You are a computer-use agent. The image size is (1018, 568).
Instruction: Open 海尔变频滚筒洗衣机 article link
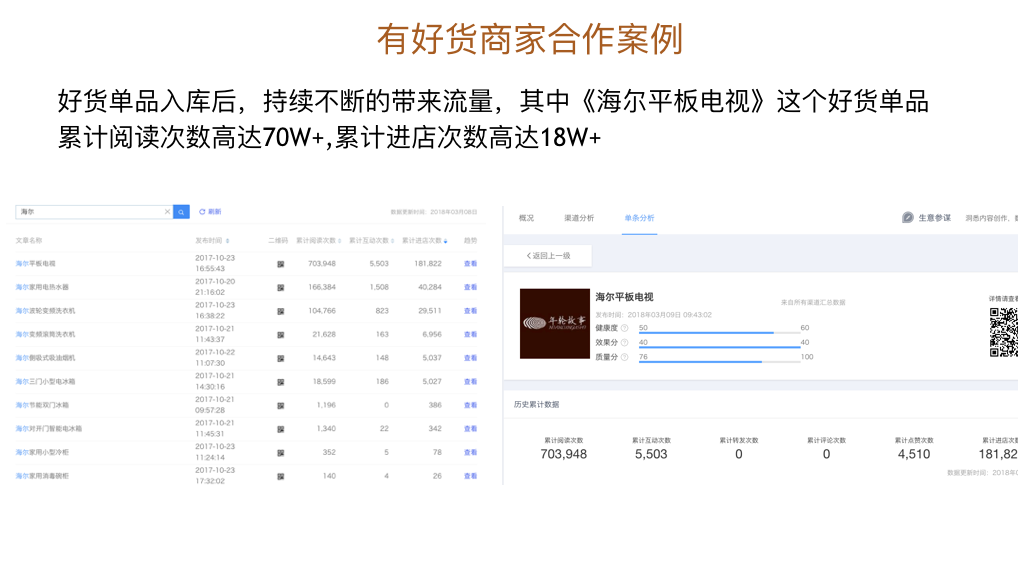click(x=45, y=334)
